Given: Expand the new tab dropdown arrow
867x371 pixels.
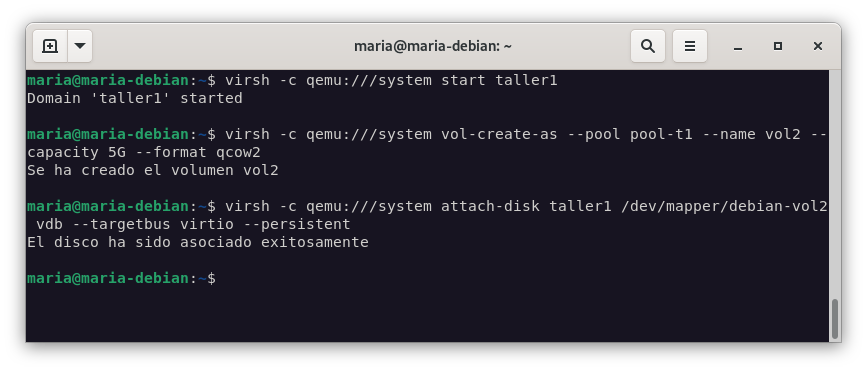Looking at the screenshot, I should pos(80,46).
